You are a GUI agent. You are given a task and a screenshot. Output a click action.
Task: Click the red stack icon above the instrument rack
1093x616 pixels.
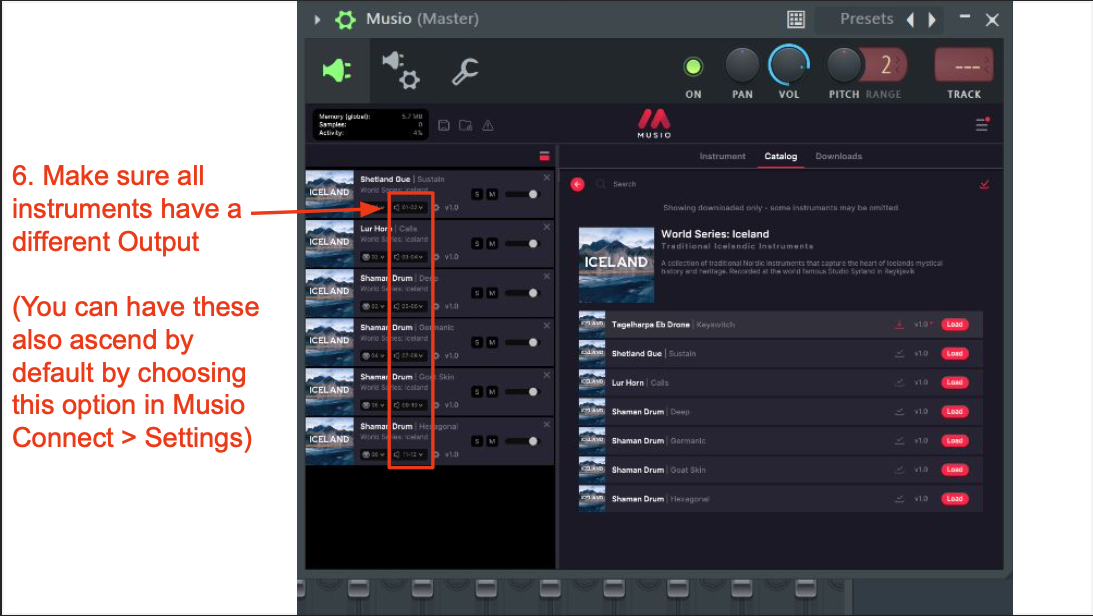click(544, 156)
